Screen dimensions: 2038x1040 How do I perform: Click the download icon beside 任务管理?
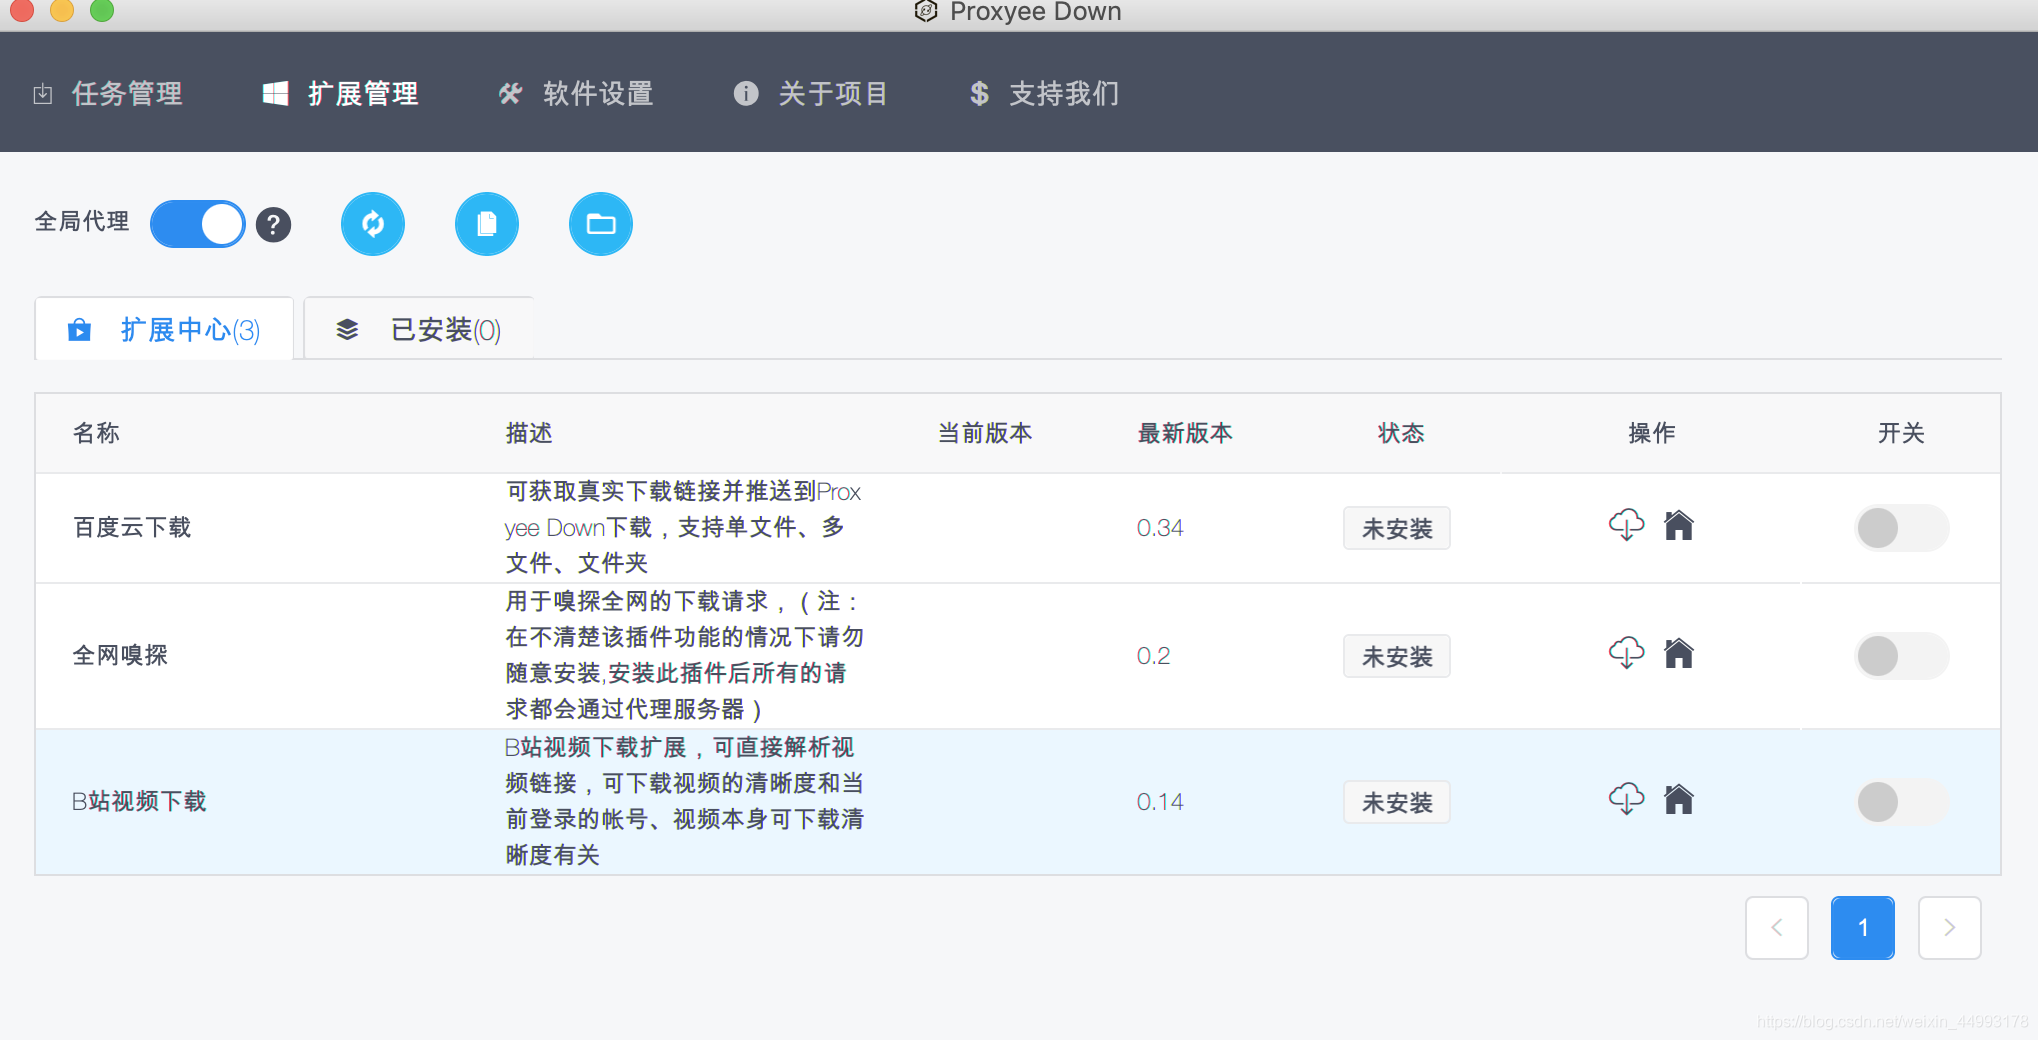(43, 94)
